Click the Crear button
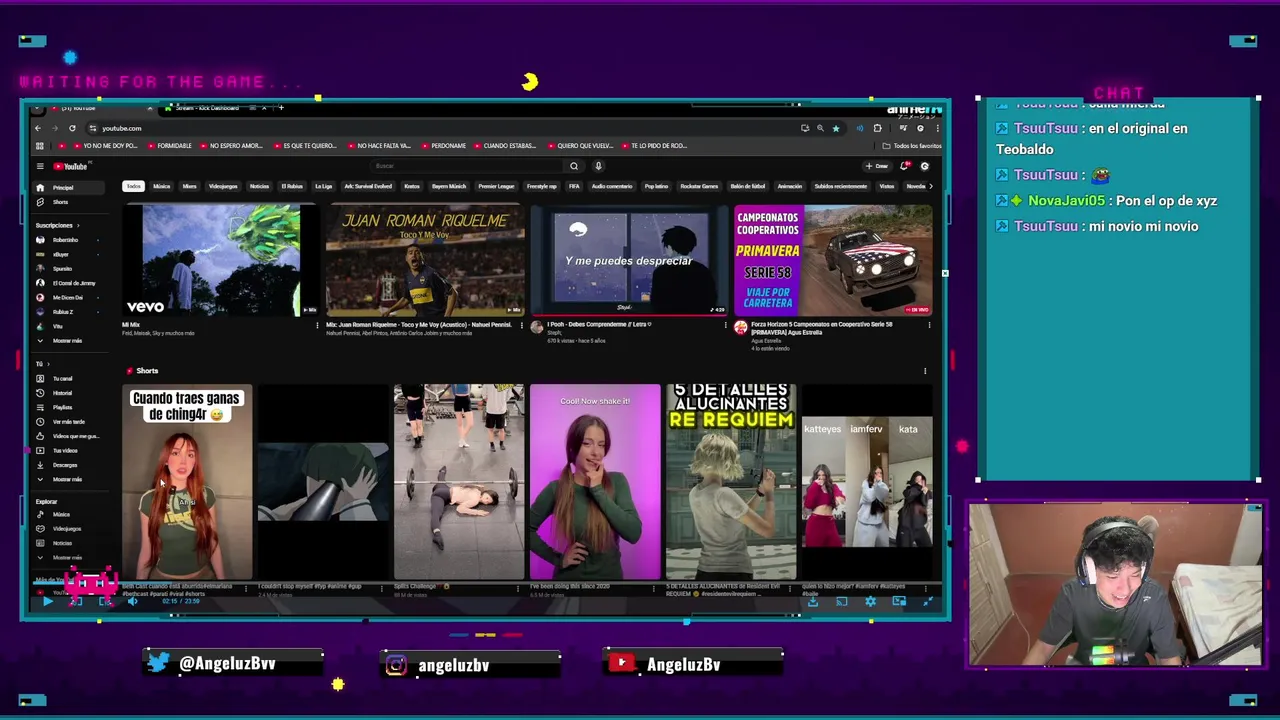 pyautogui.click(x=877, y=166)
